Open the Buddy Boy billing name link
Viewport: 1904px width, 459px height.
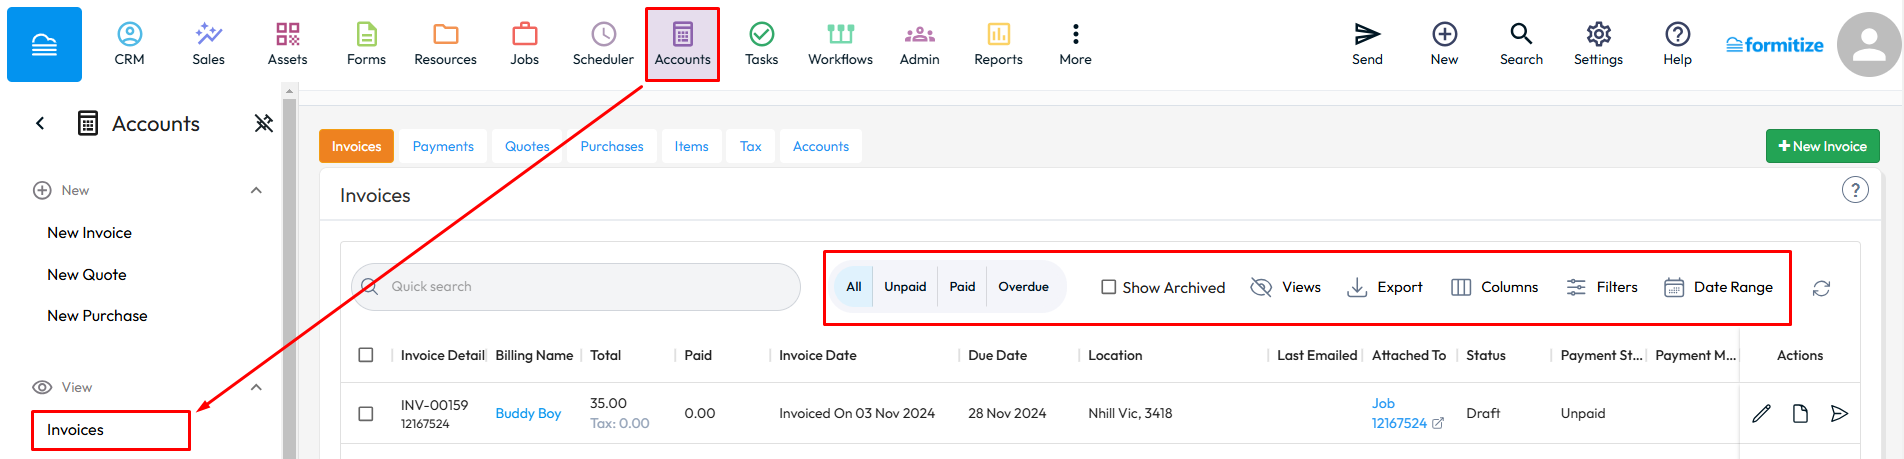click(x=528, y=413)
